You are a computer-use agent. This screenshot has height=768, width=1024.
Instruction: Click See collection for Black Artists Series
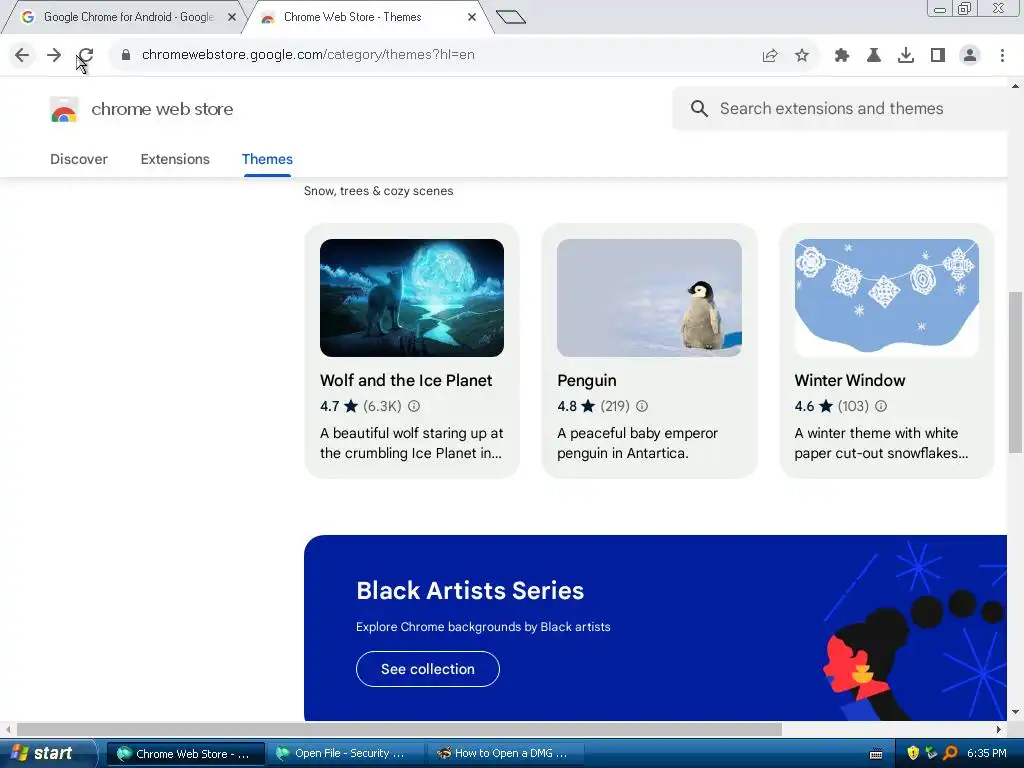point(428,669)
